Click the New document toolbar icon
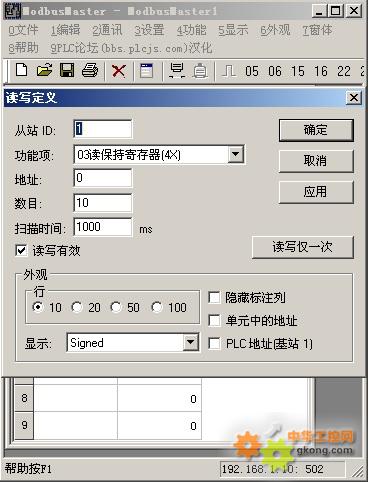The height and width of the screenshot is (482, 368). click(22, 70)
